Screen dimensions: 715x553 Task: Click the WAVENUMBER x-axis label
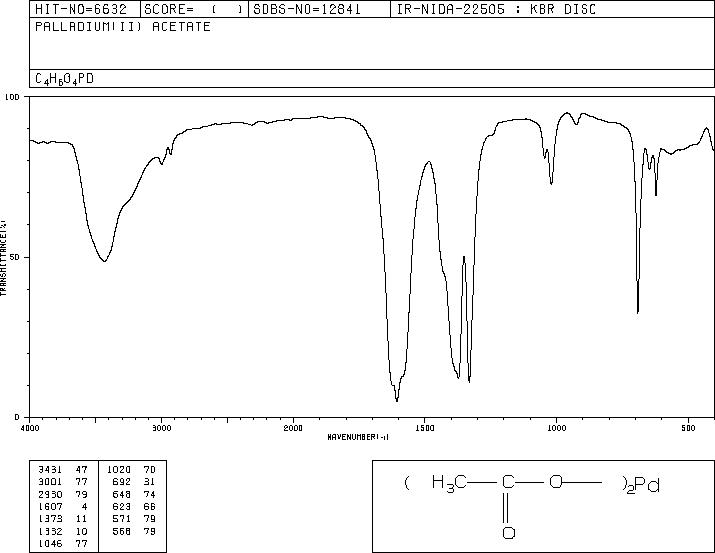point(358,437)
